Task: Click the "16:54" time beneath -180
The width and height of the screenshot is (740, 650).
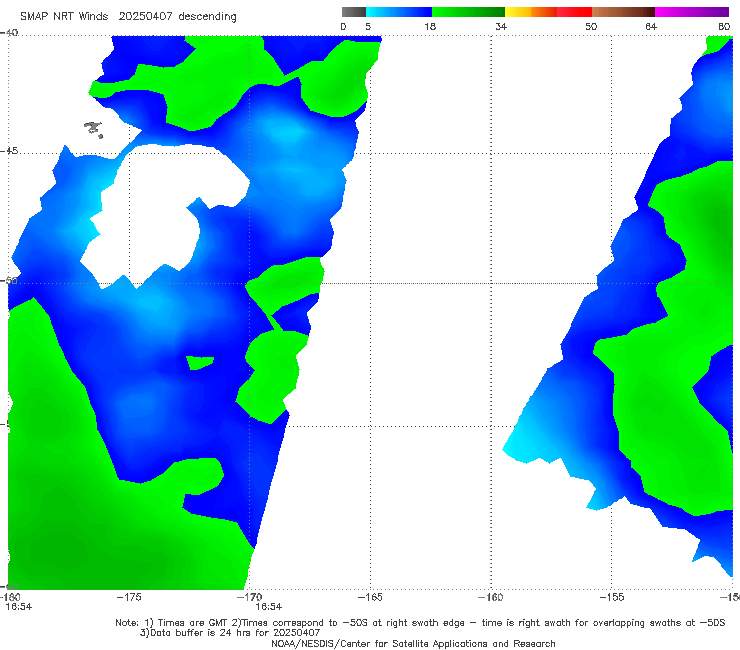Action: pos(19,607)
